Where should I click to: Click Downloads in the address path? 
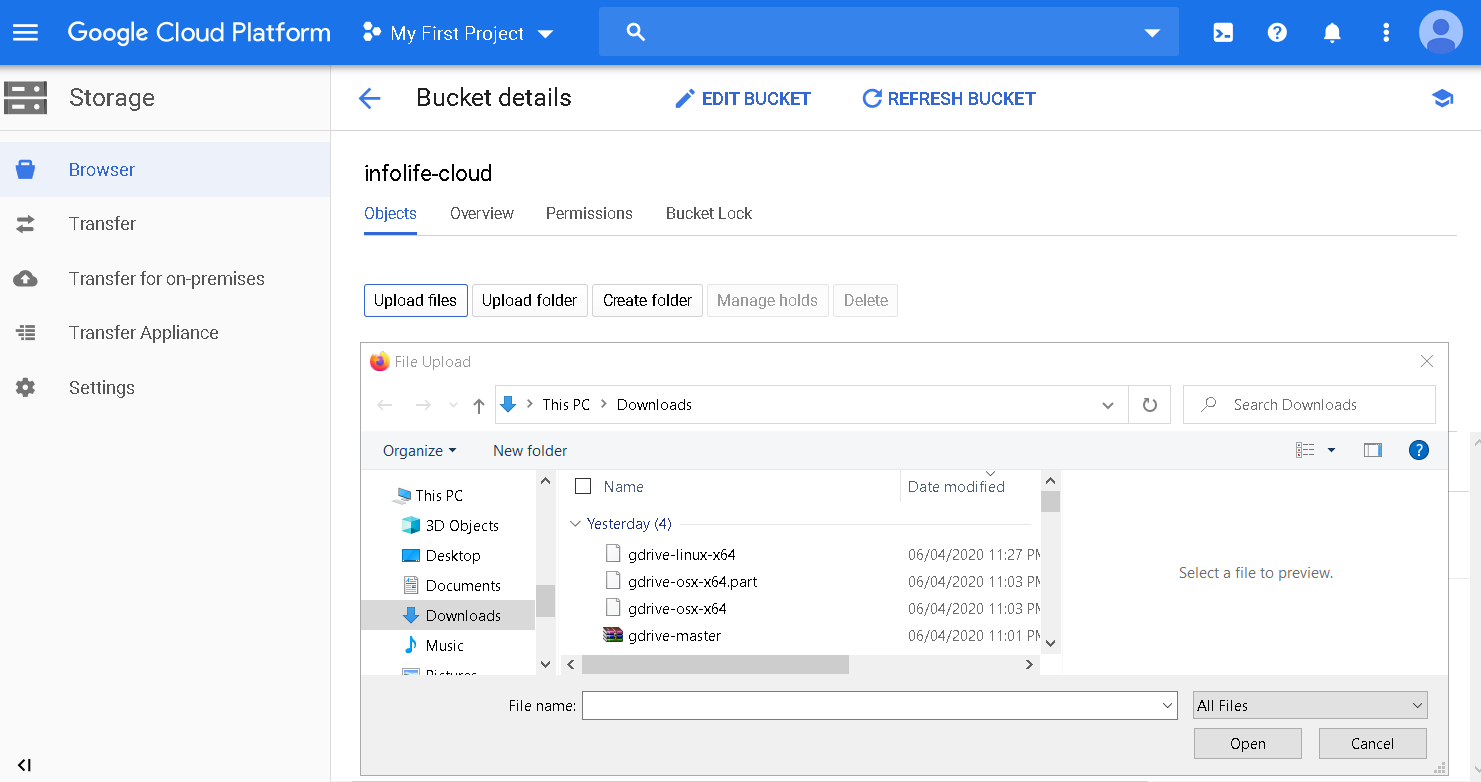pos(654,405)
